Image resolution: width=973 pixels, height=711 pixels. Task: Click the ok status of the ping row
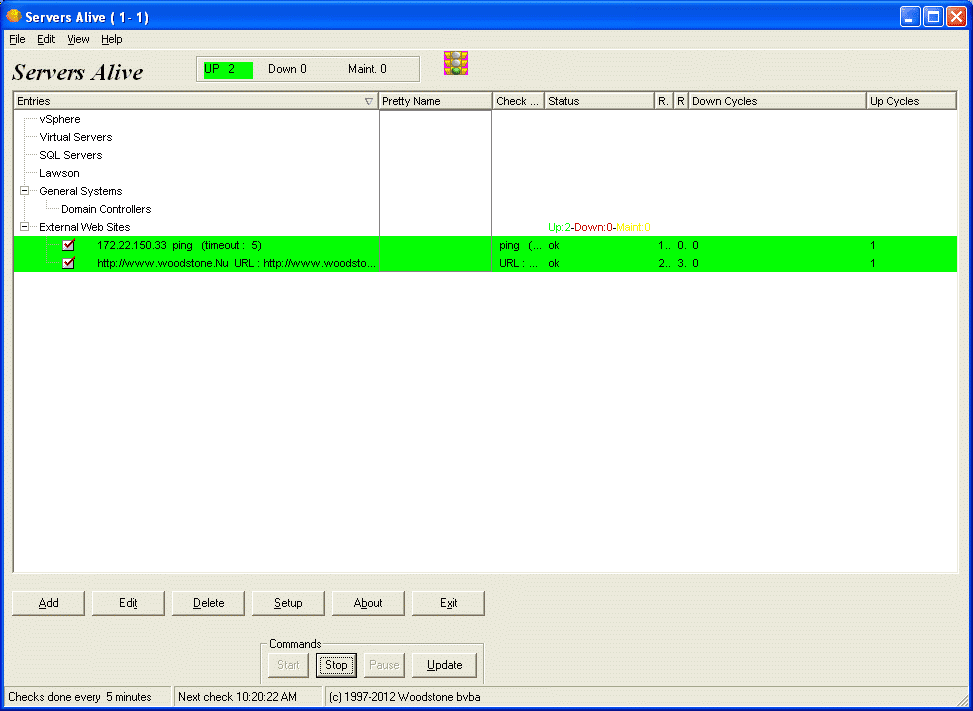pos(554,245)
